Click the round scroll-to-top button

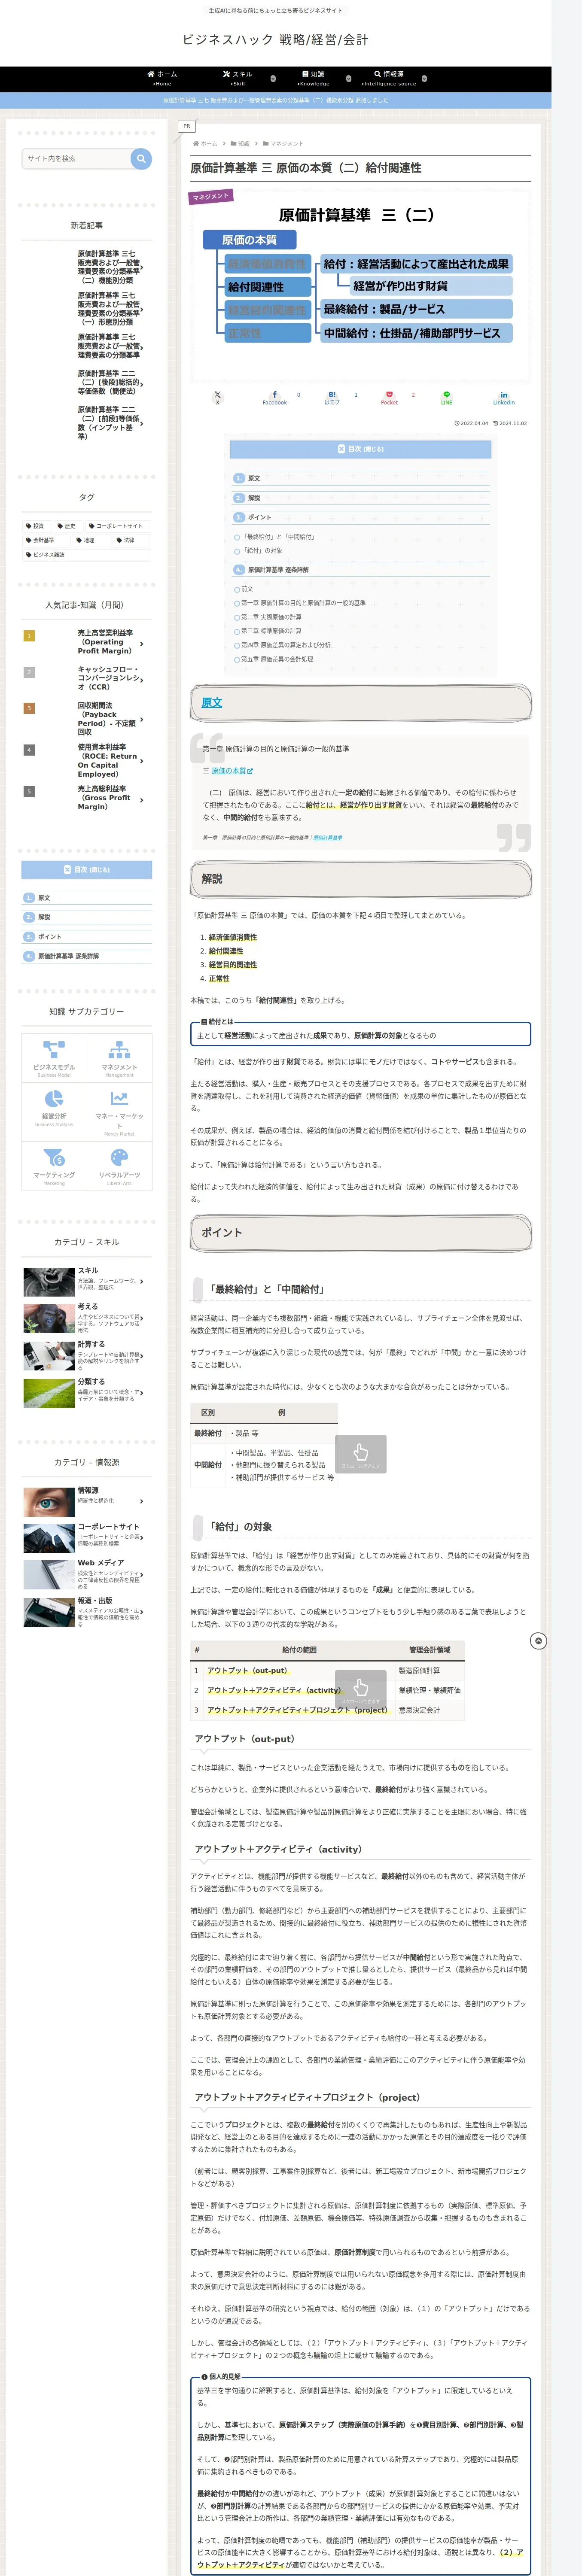[538, 1641]
